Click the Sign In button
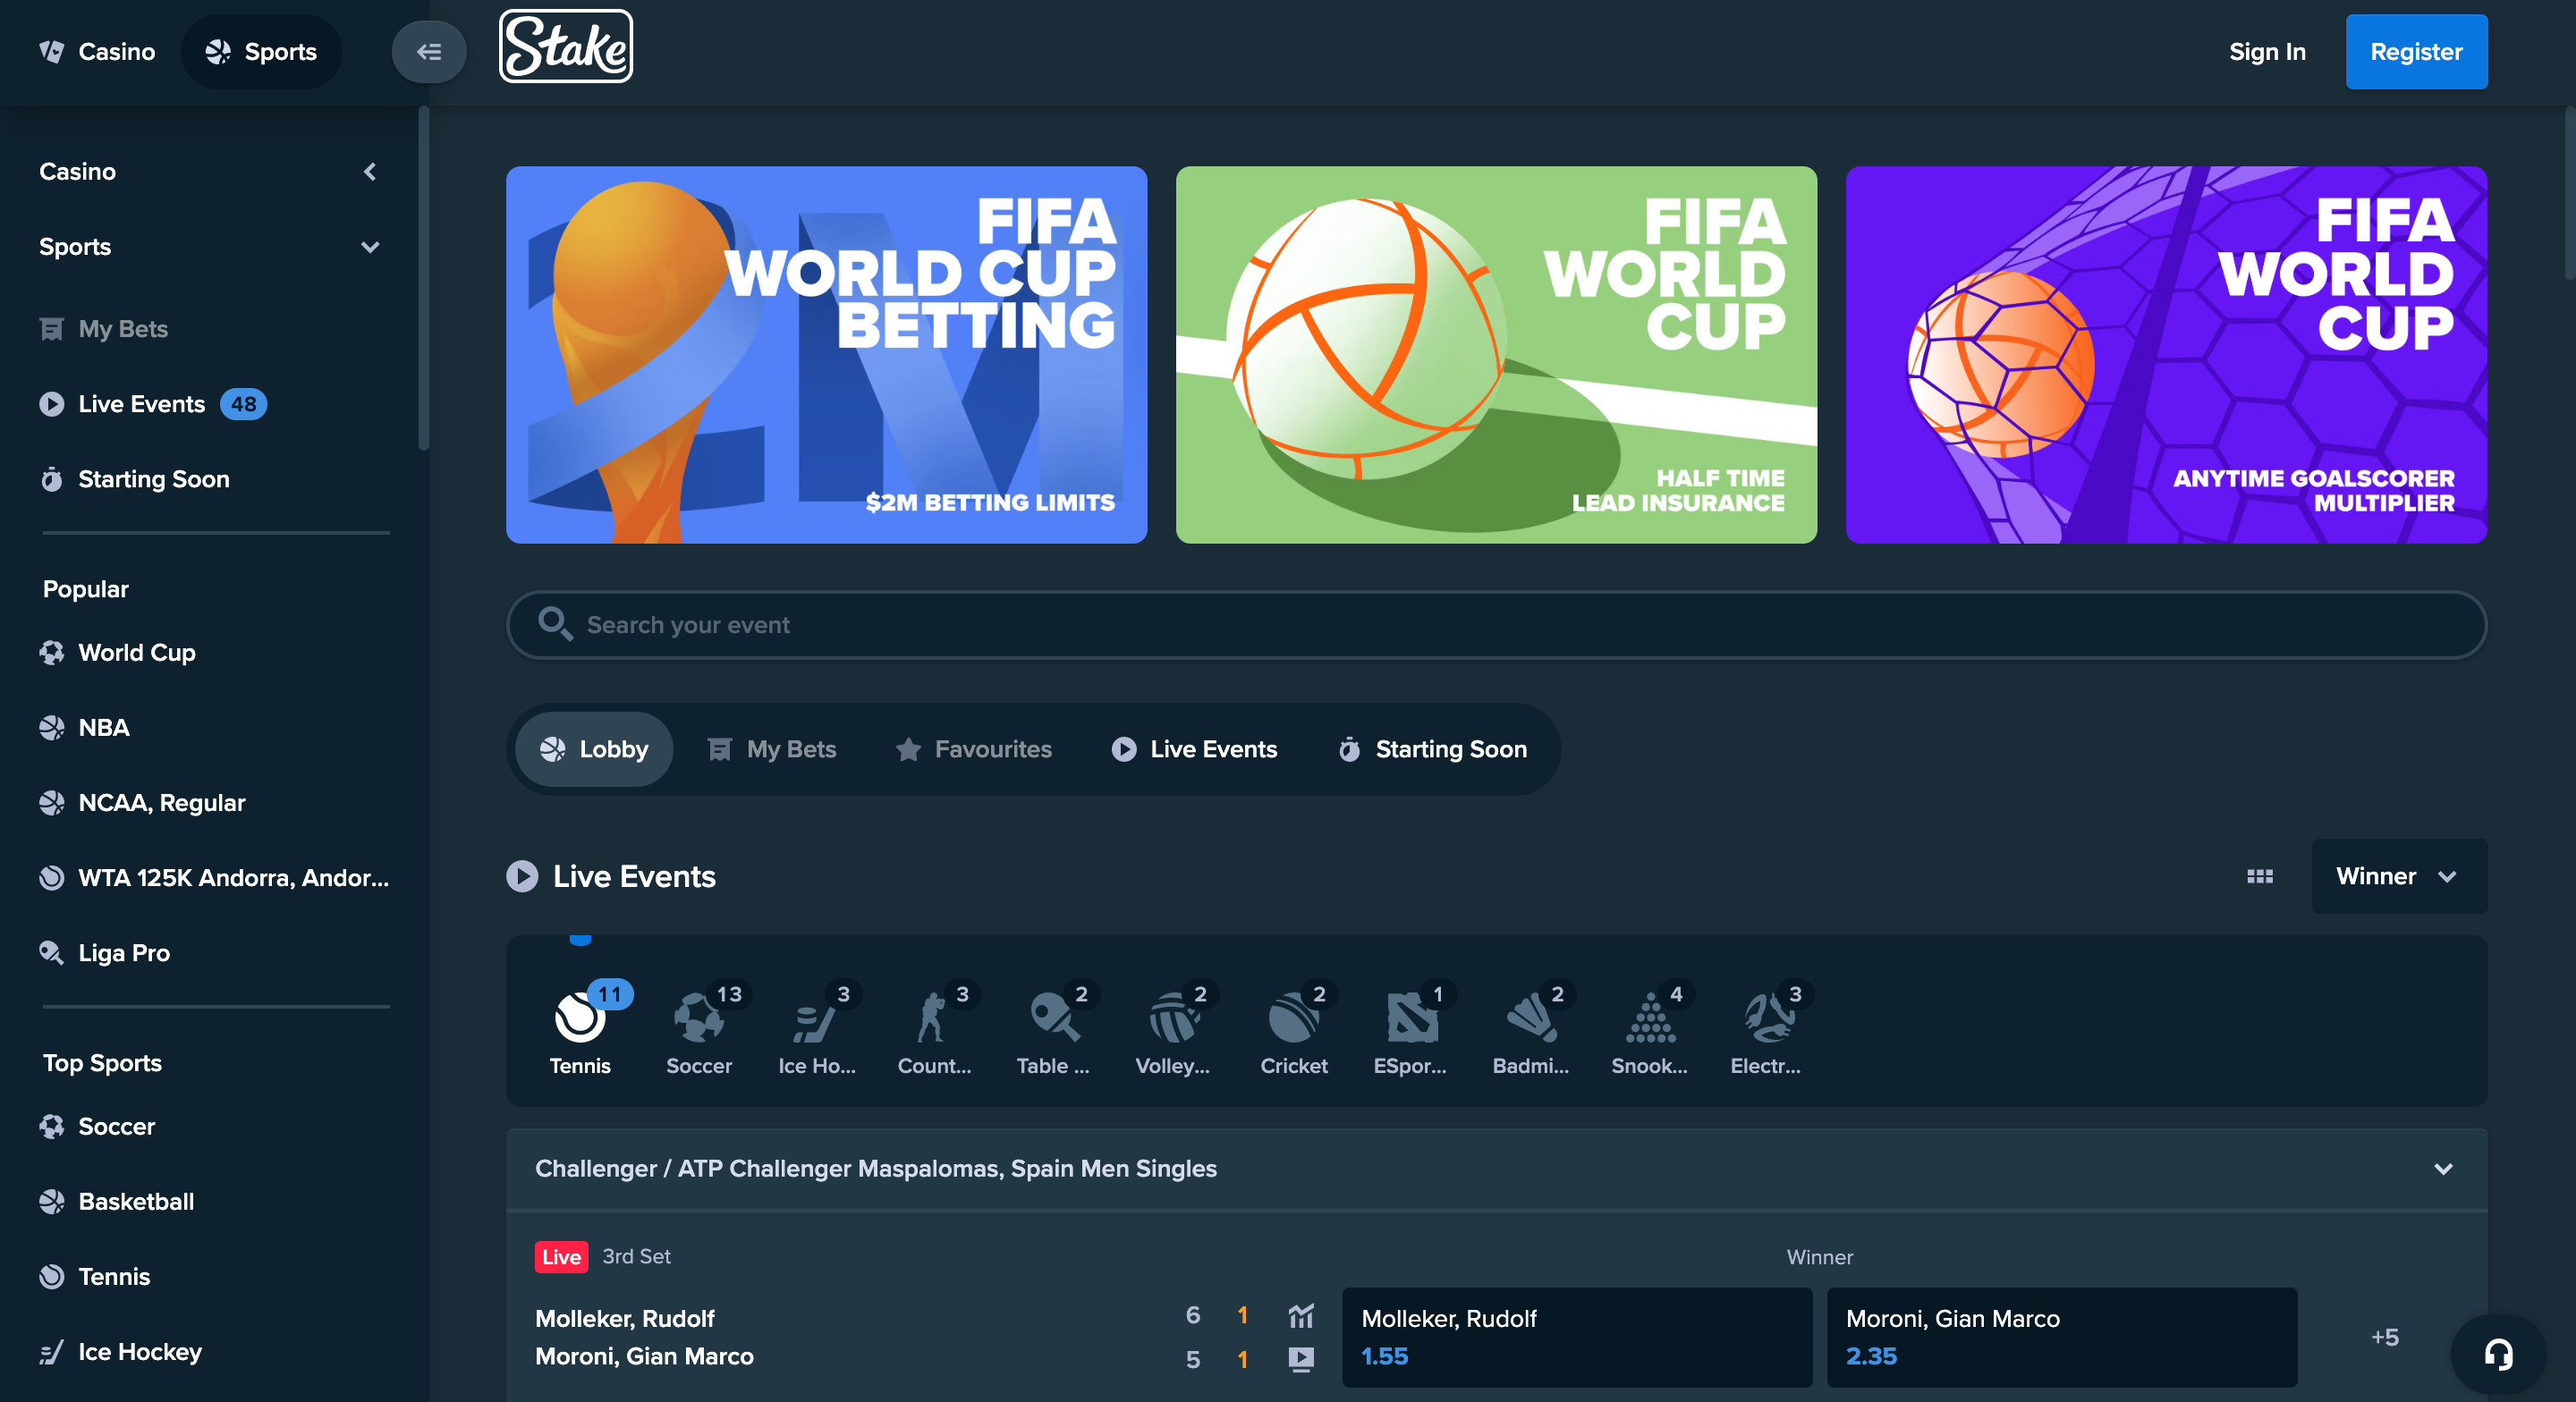 (x=2267, y=52)
